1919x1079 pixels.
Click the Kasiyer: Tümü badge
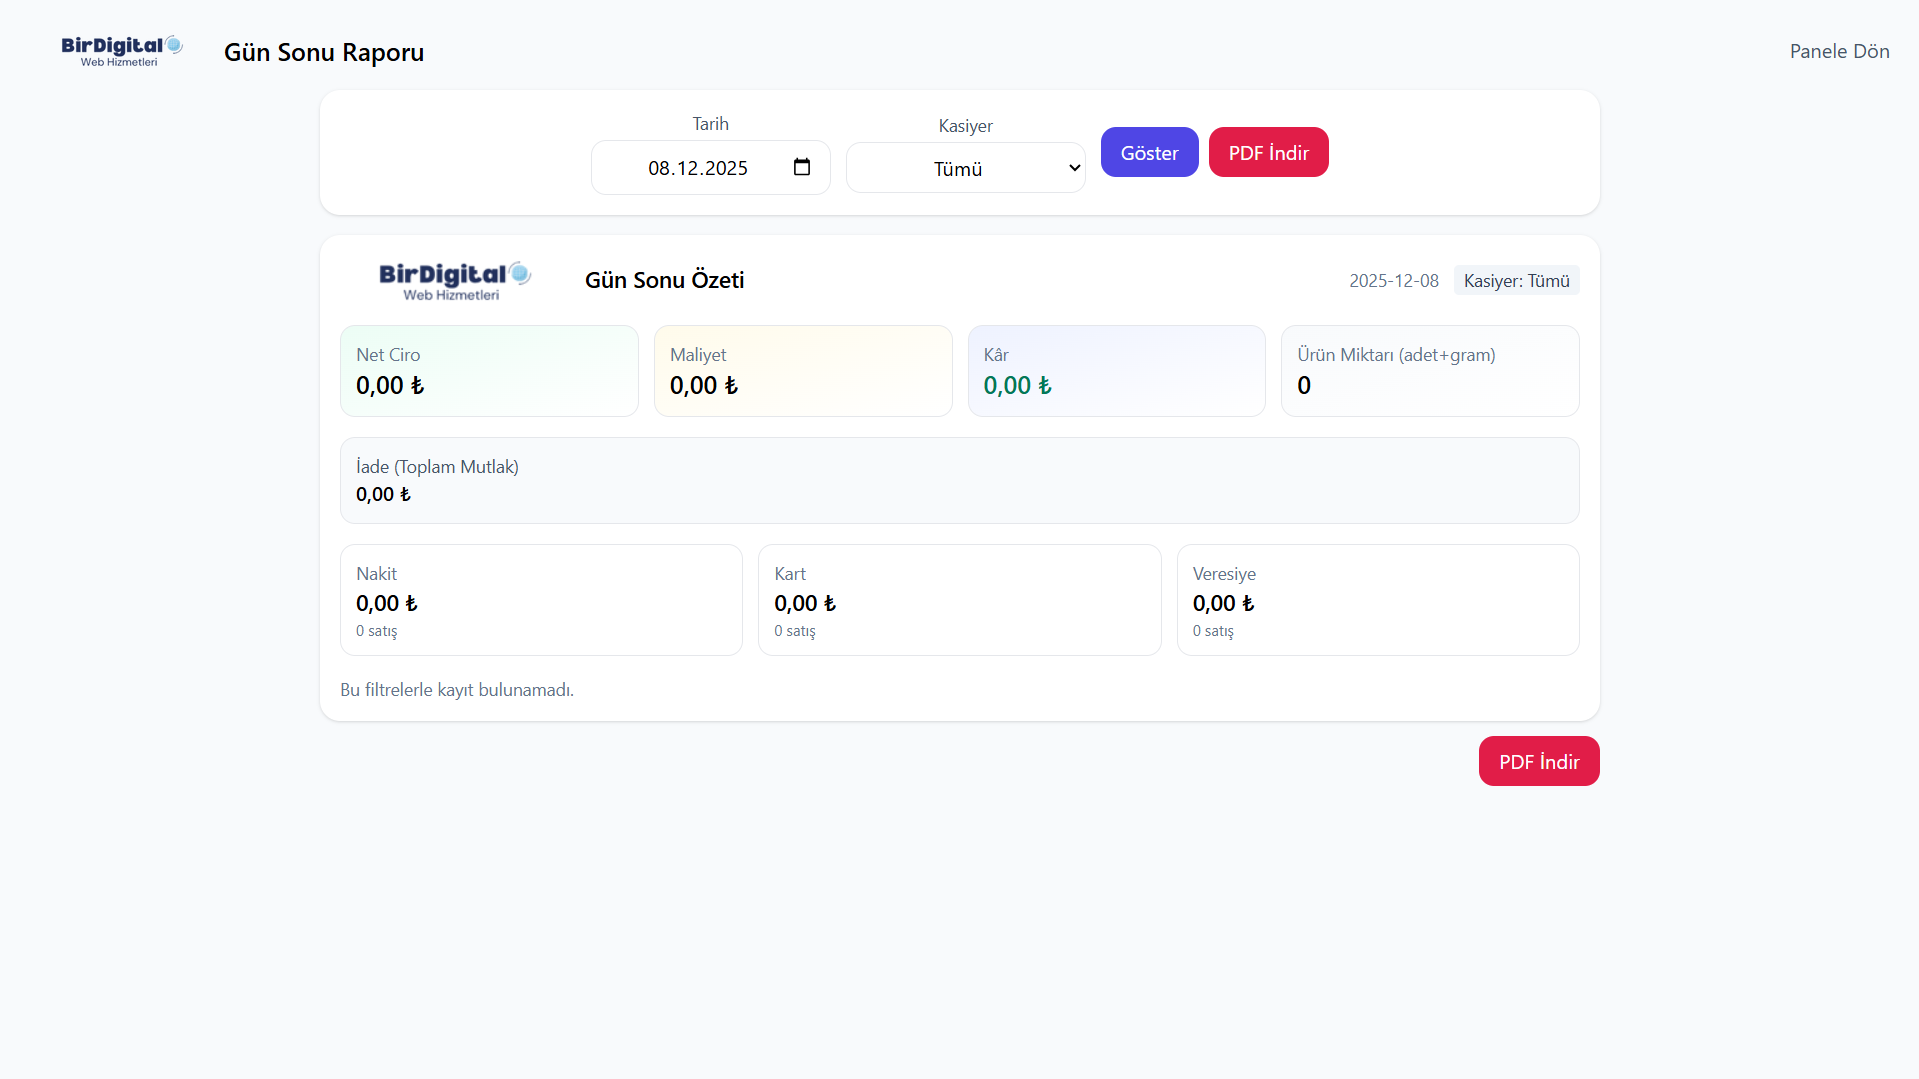1516,281
